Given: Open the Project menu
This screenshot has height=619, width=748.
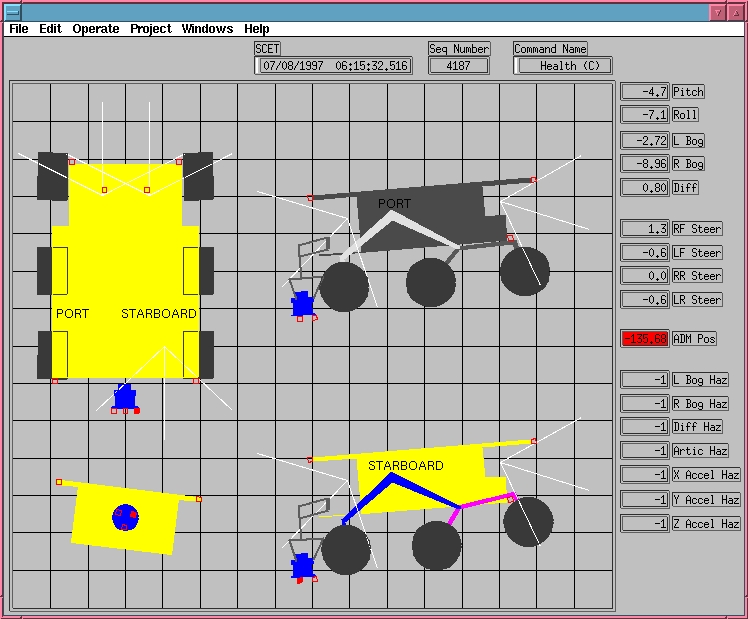Looking at the screenshot, I should (x=151, y=29).
